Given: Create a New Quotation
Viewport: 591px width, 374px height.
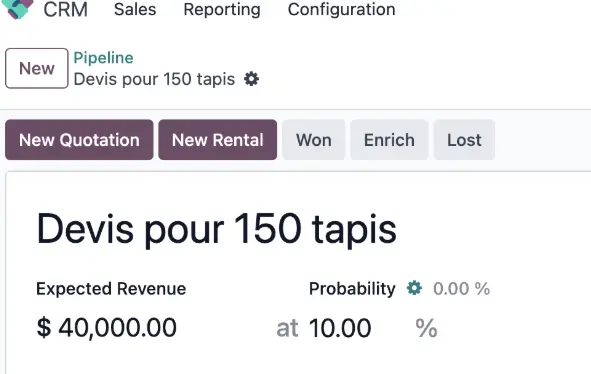Looking at the screenshot, I should [x=79, y=140].
